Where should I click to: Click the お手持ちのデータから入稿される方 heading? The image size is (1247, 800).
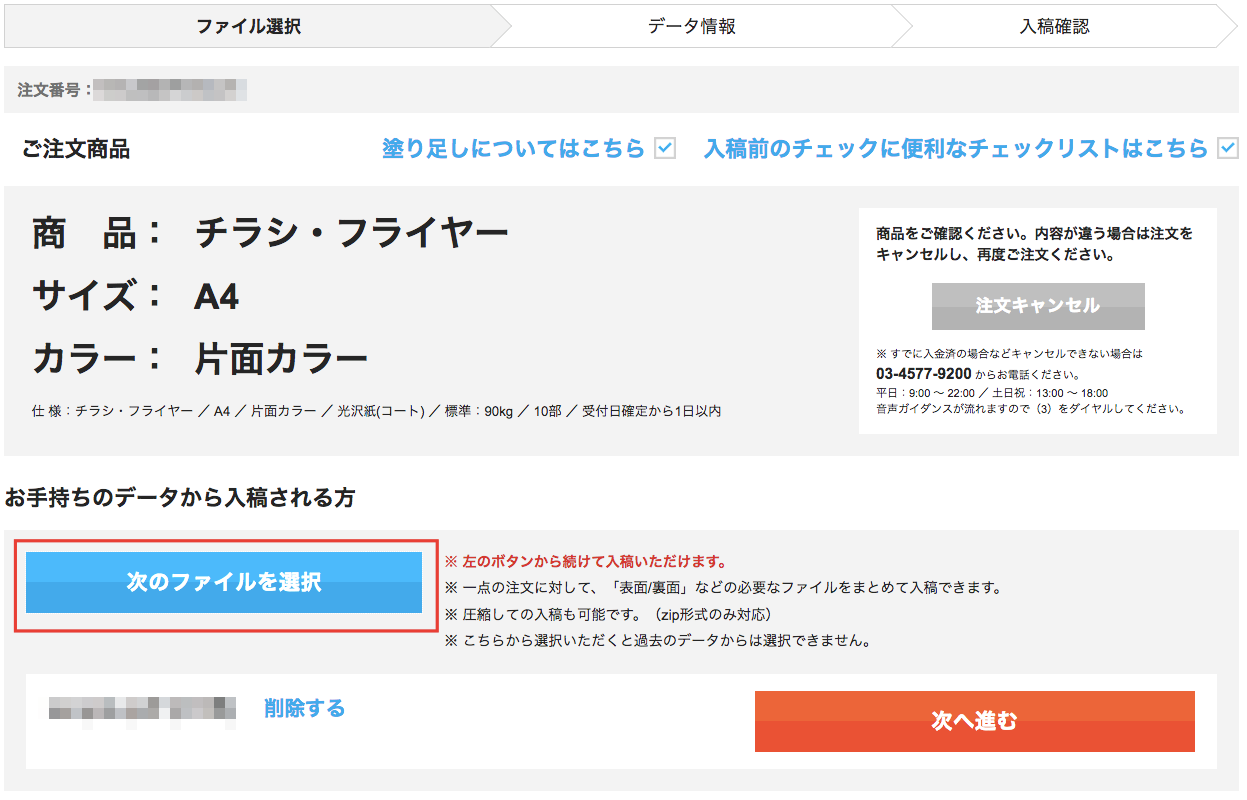click(x=180, y=497)
